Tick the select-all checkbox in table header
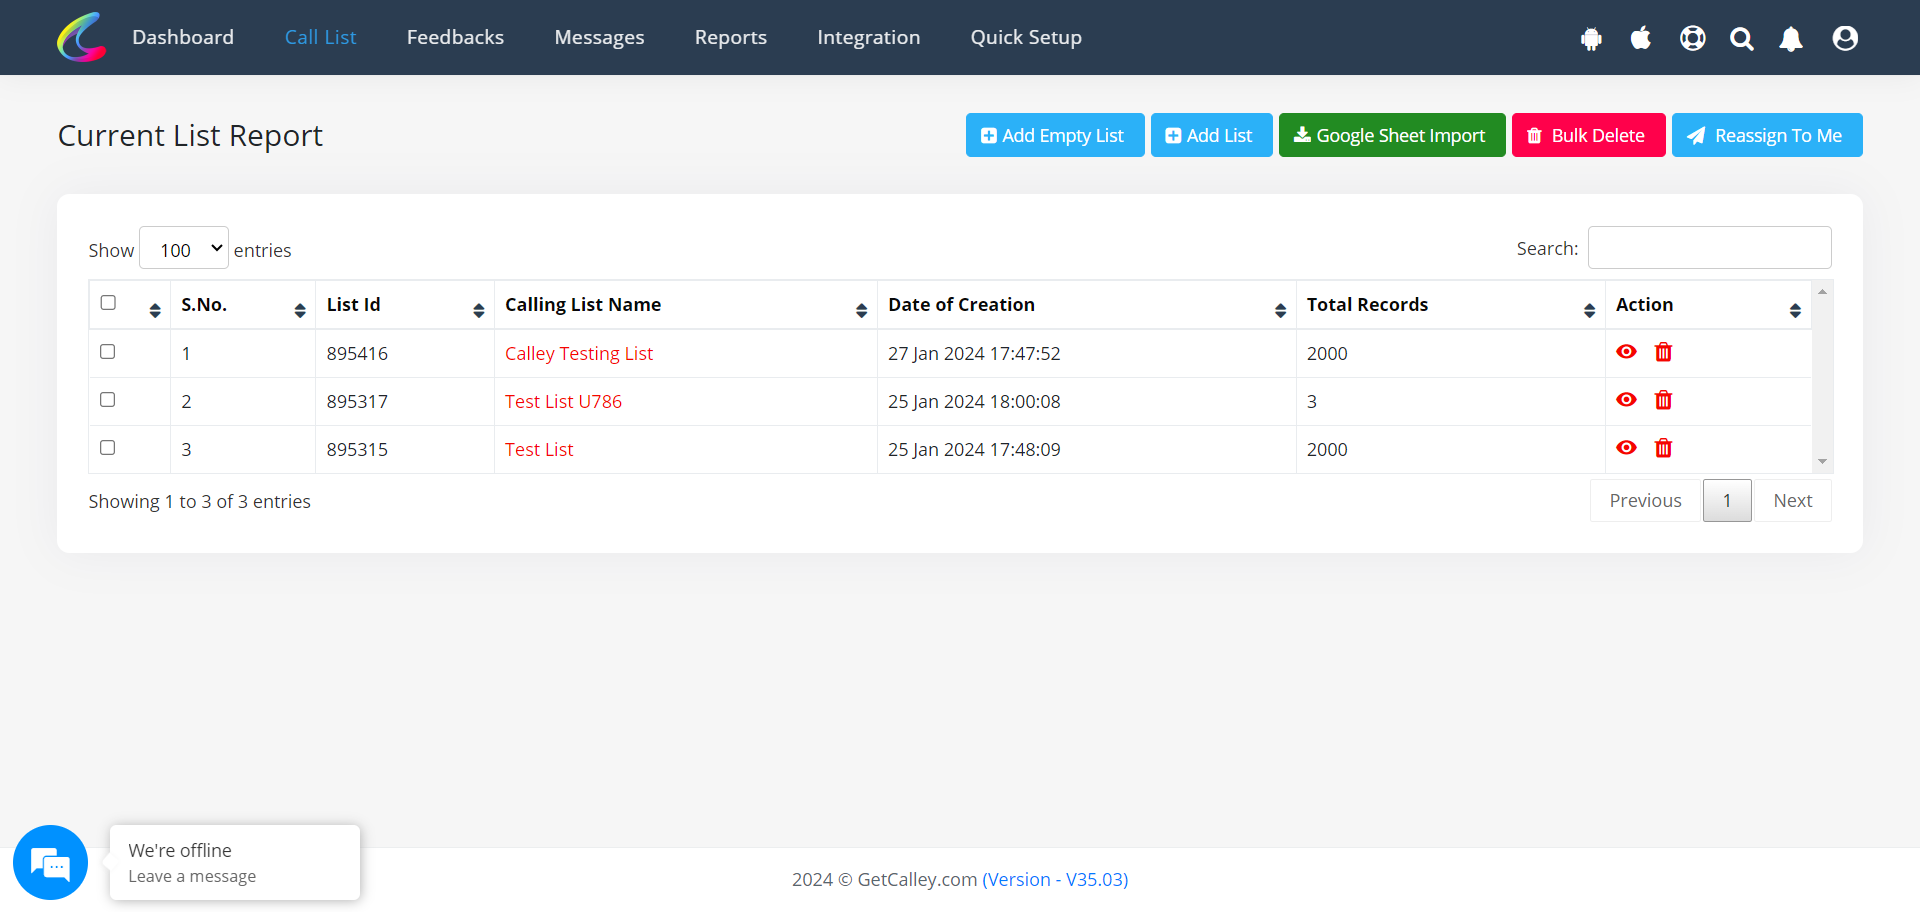Screen dimensions: 1920x912 pyautogui.click(x=108, y=303)
